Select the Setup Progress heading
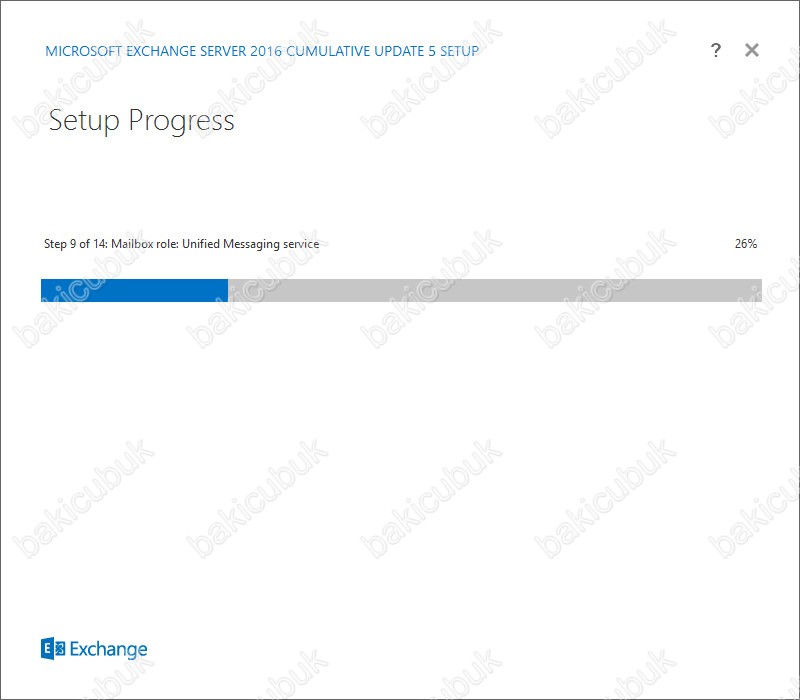800x700 pixels. (141, 121)
